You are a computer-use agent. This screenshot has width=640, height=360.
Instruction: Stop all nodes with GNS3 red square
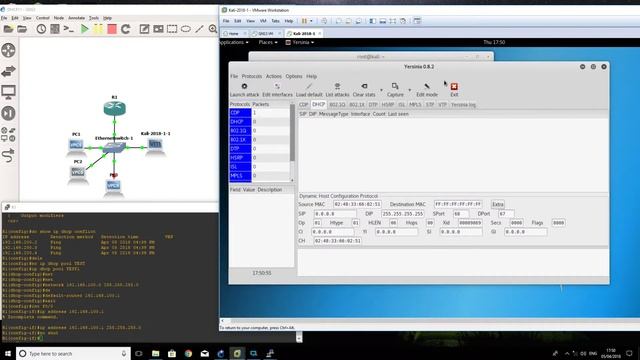pos(112,29)
